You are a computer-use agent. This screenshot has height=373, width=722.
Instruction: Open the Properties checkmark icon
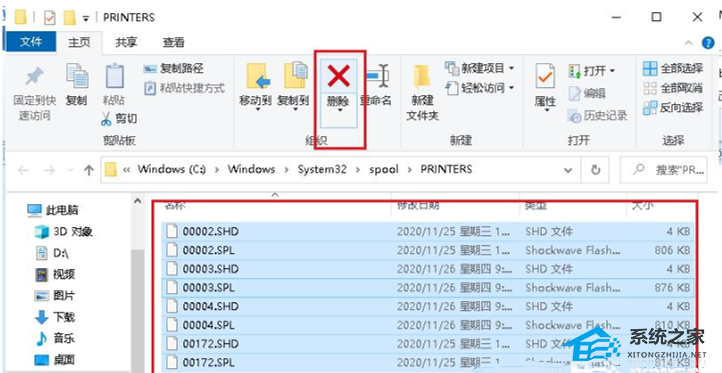[545, 76]
